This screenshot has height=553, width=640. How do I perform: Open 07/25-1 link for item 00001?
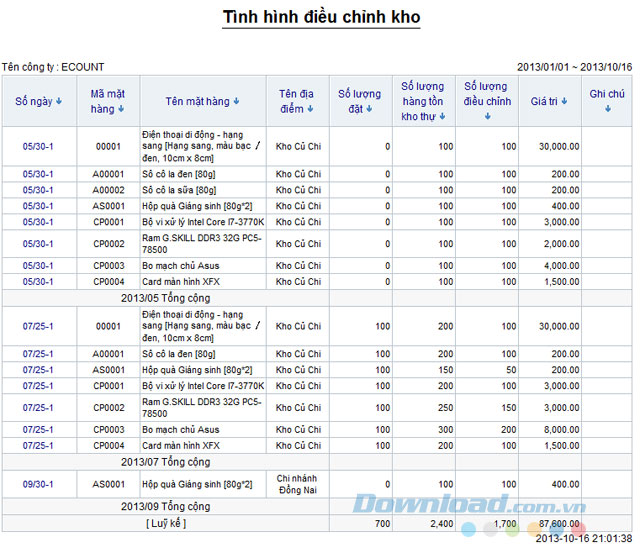[38, 326]
